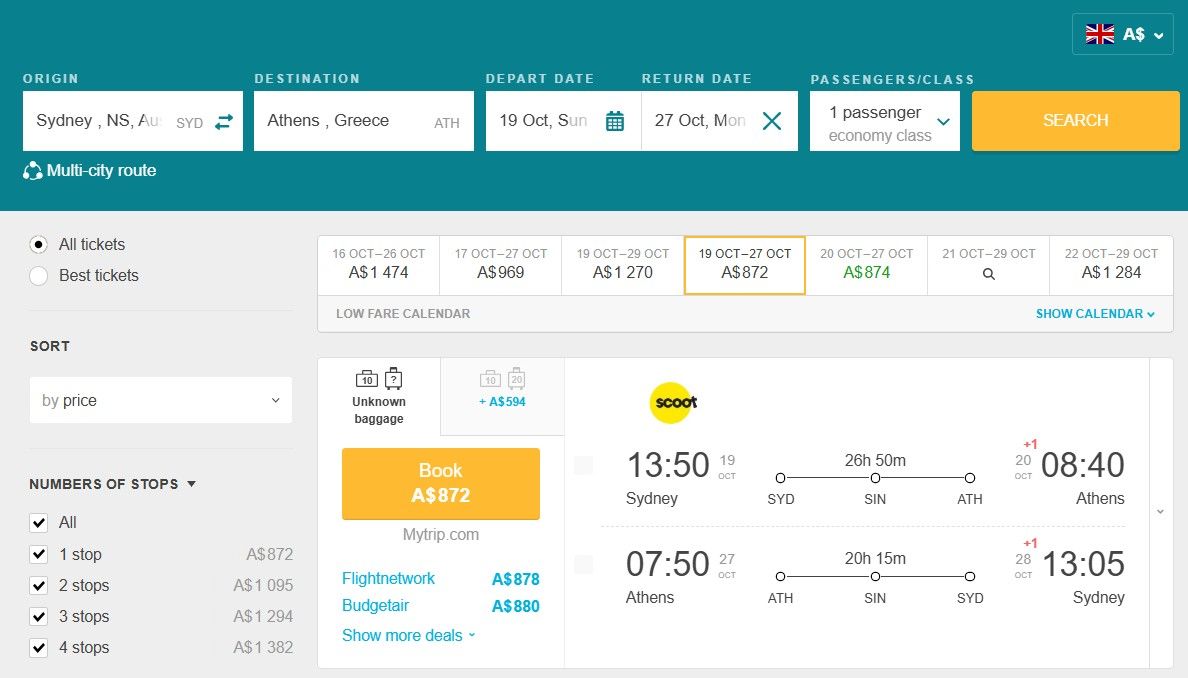Click the Mytrip.com label
Viewport: 1188px width, 678px height.
click(441, 535)
